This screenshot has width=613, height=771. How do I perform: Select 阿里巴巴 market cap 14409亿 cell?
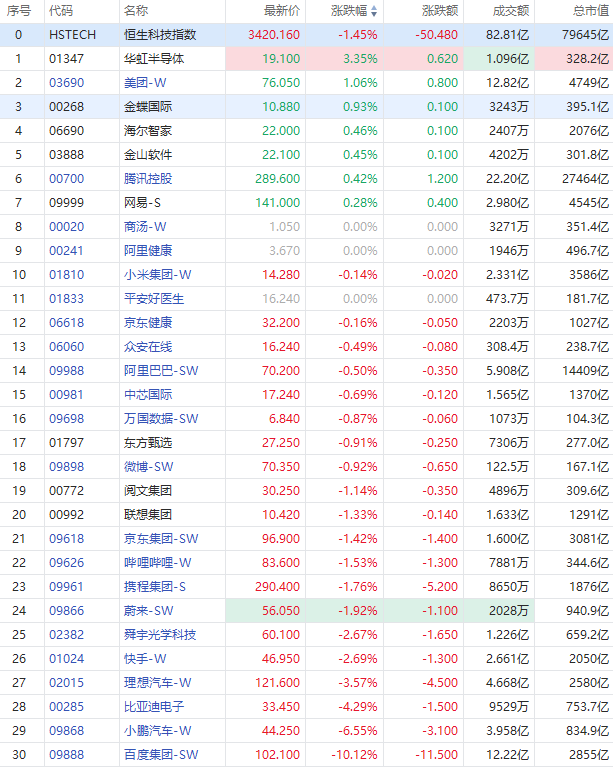585,371
